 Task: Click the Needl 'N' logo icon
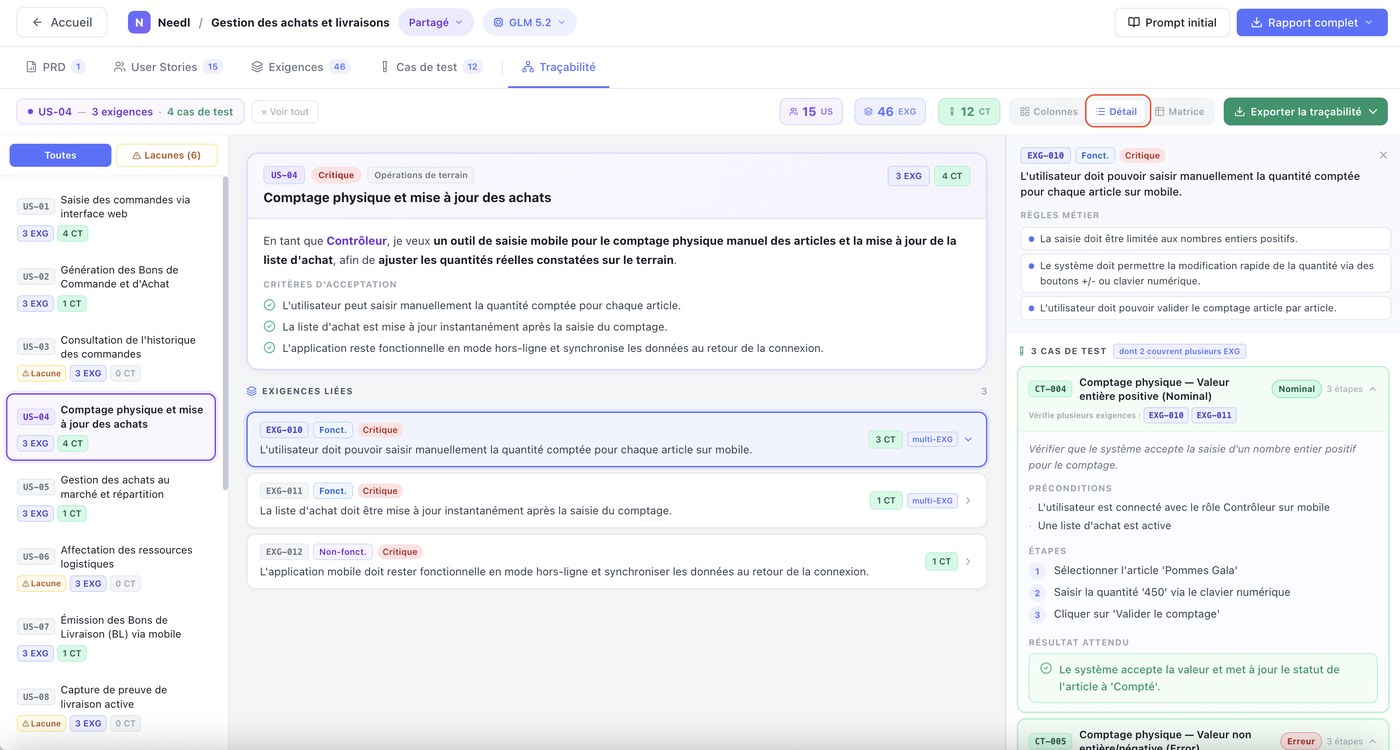coord(139,22)
